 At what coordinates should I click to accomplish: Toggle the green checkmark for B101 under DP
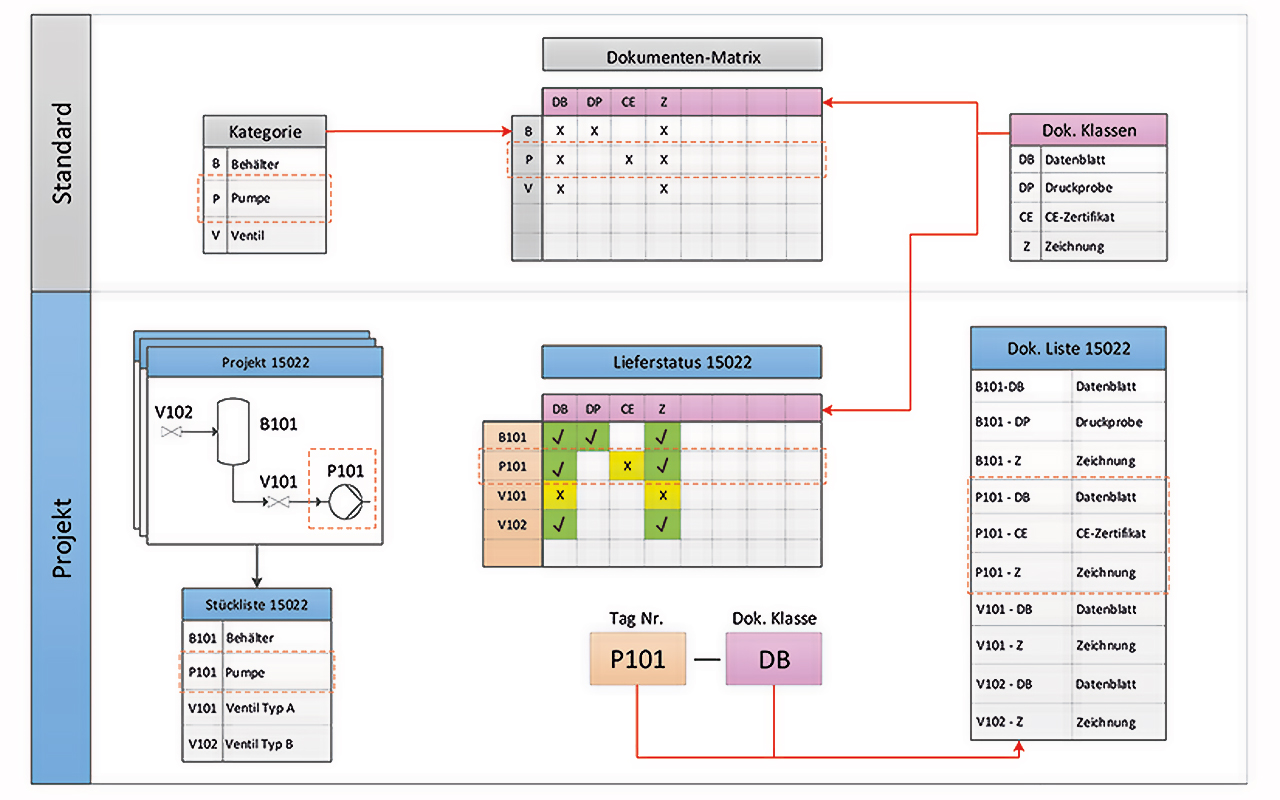pos(593,437)
